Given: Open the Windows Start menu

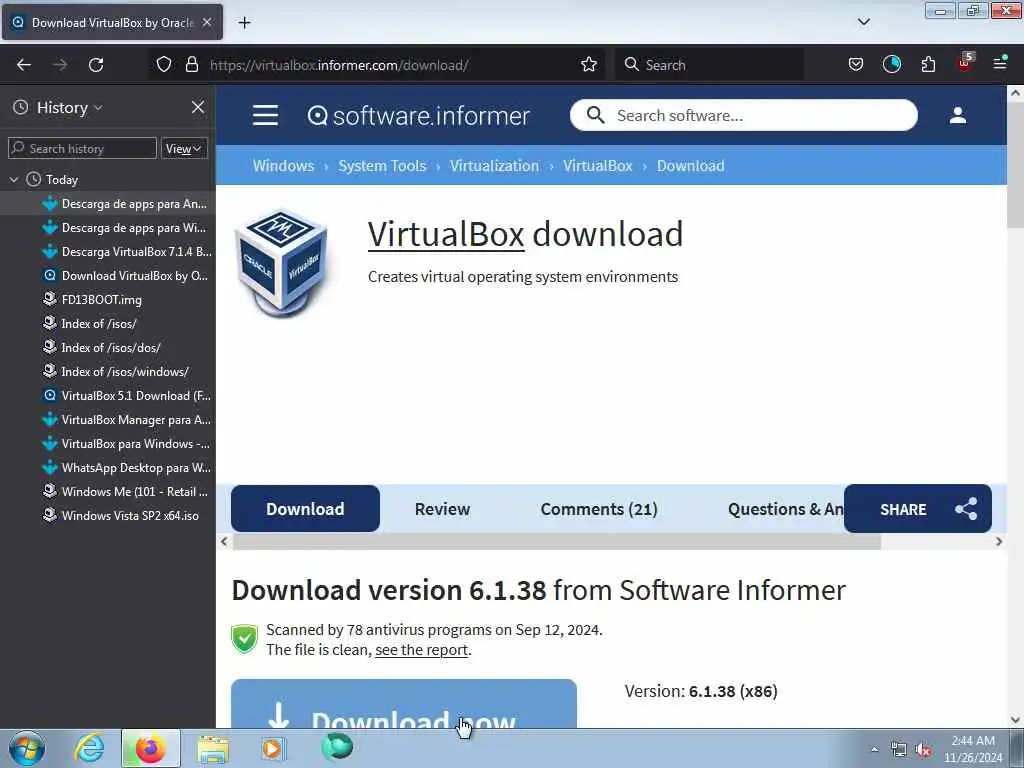Looking at the screenshot, I should pos(27,748).
